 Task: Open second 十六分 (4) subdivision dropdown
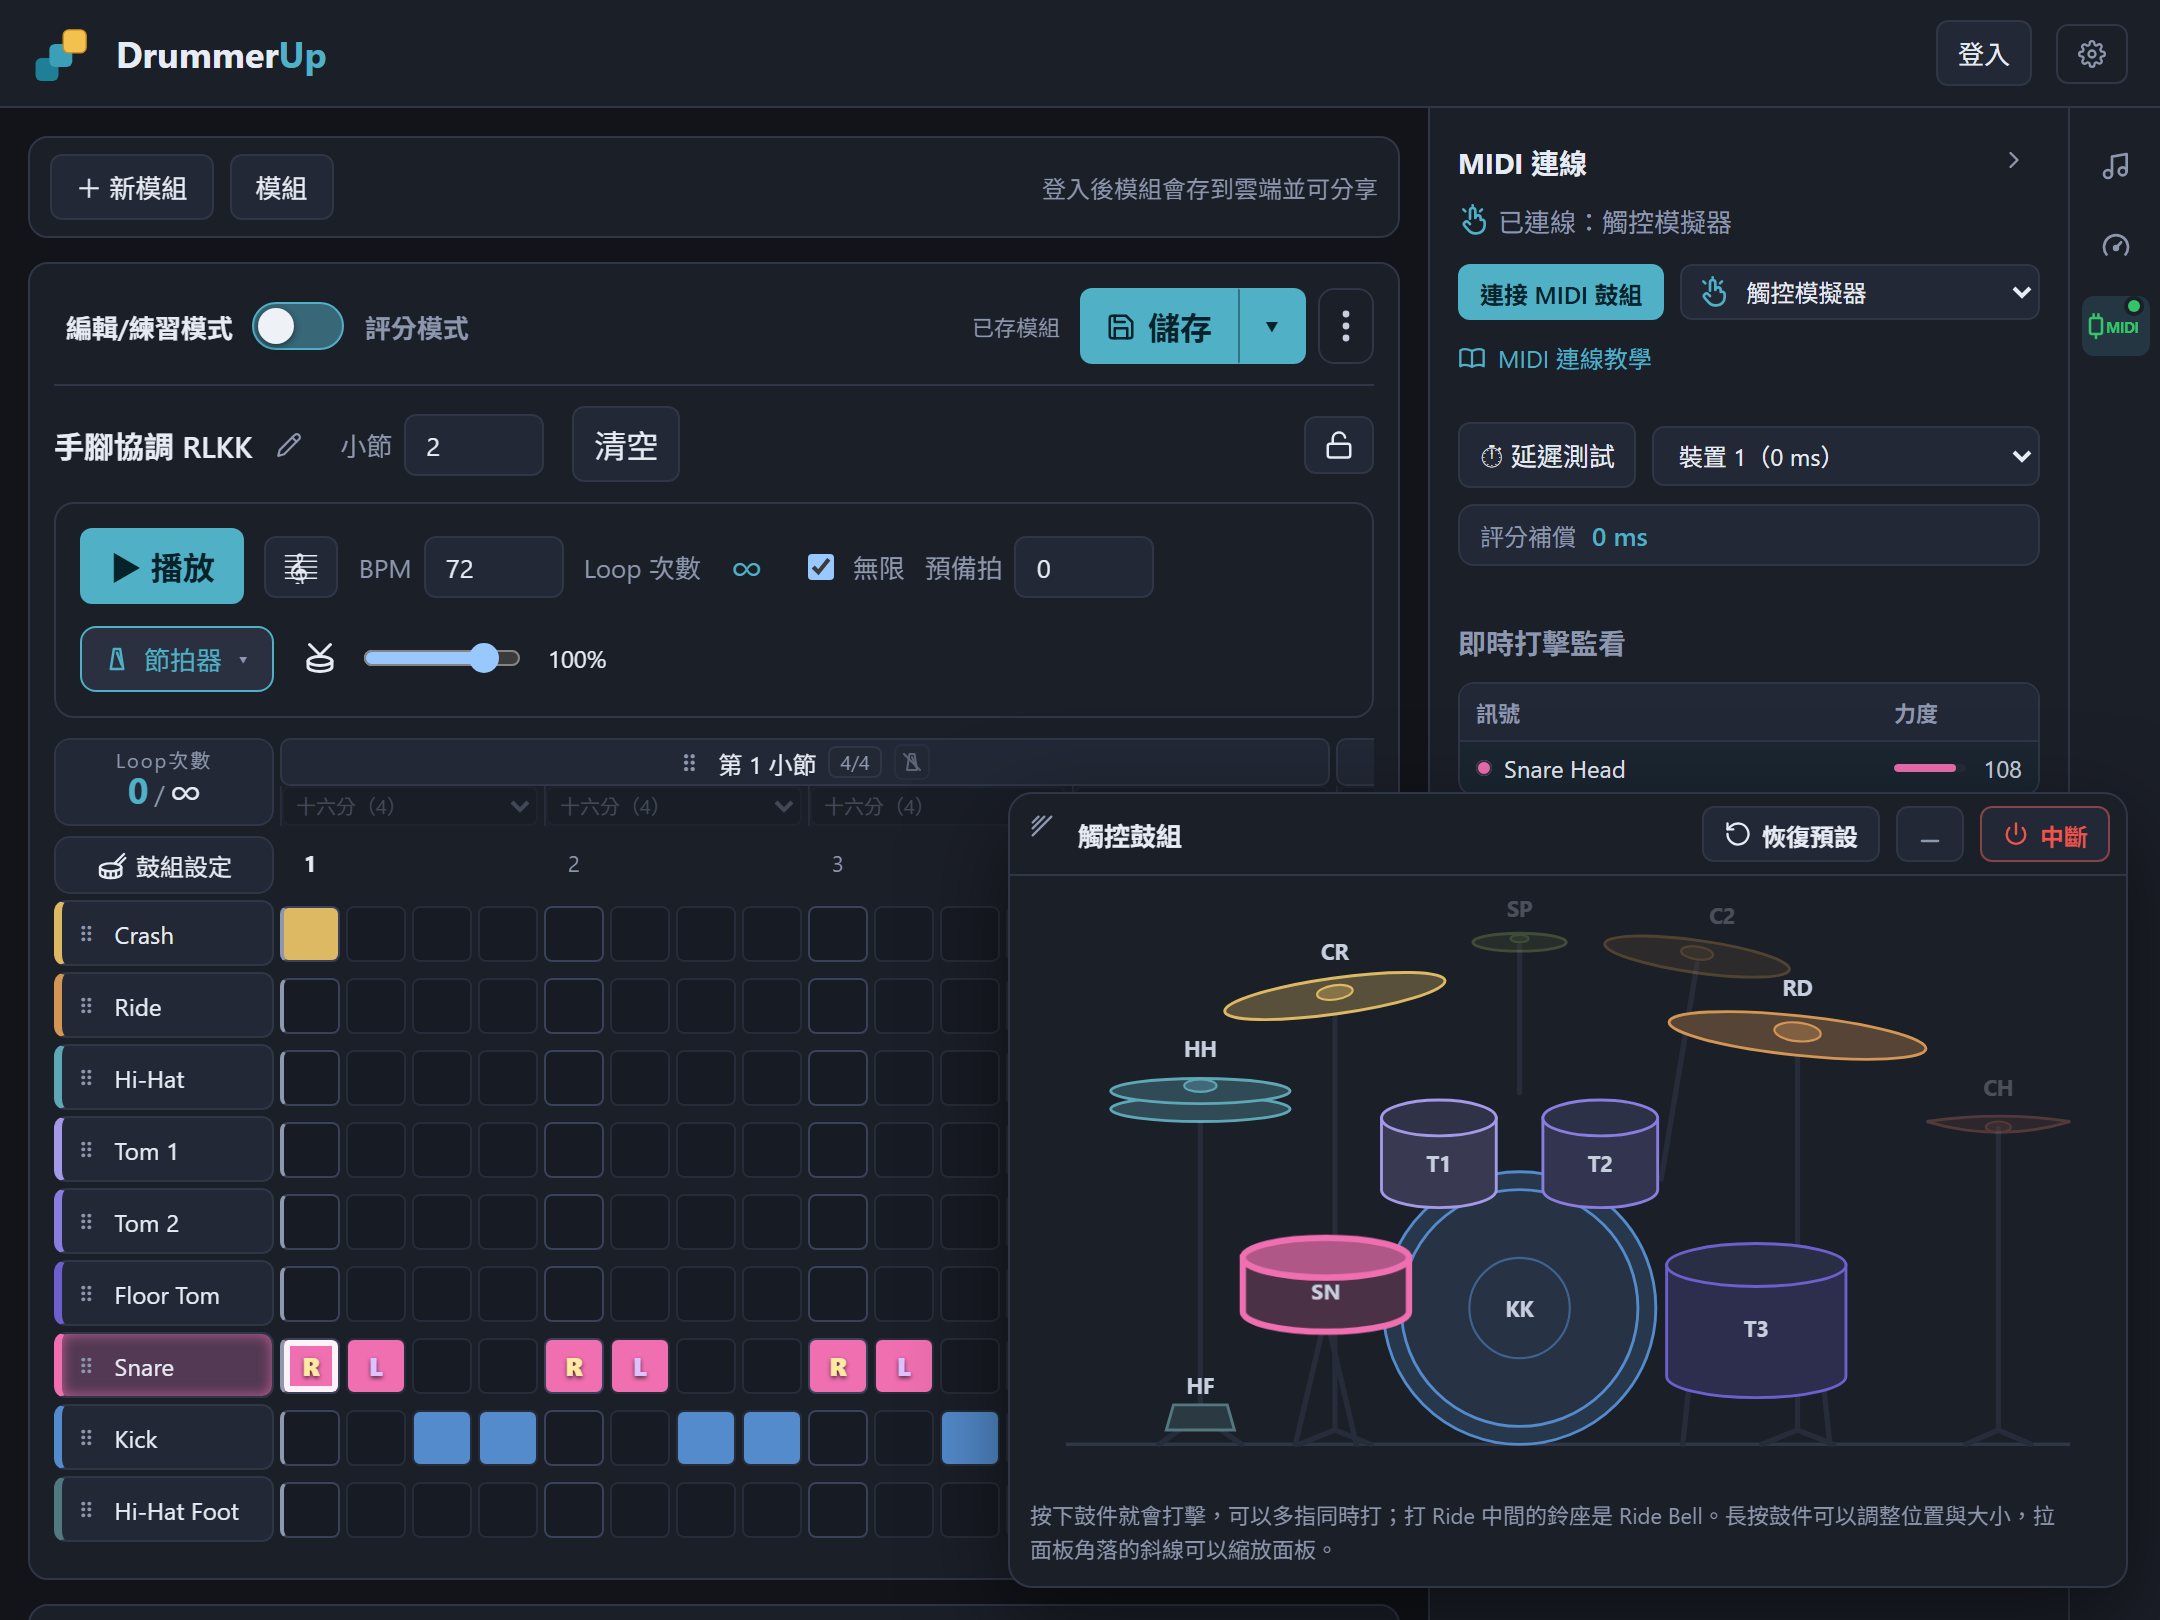pos(675,806)
